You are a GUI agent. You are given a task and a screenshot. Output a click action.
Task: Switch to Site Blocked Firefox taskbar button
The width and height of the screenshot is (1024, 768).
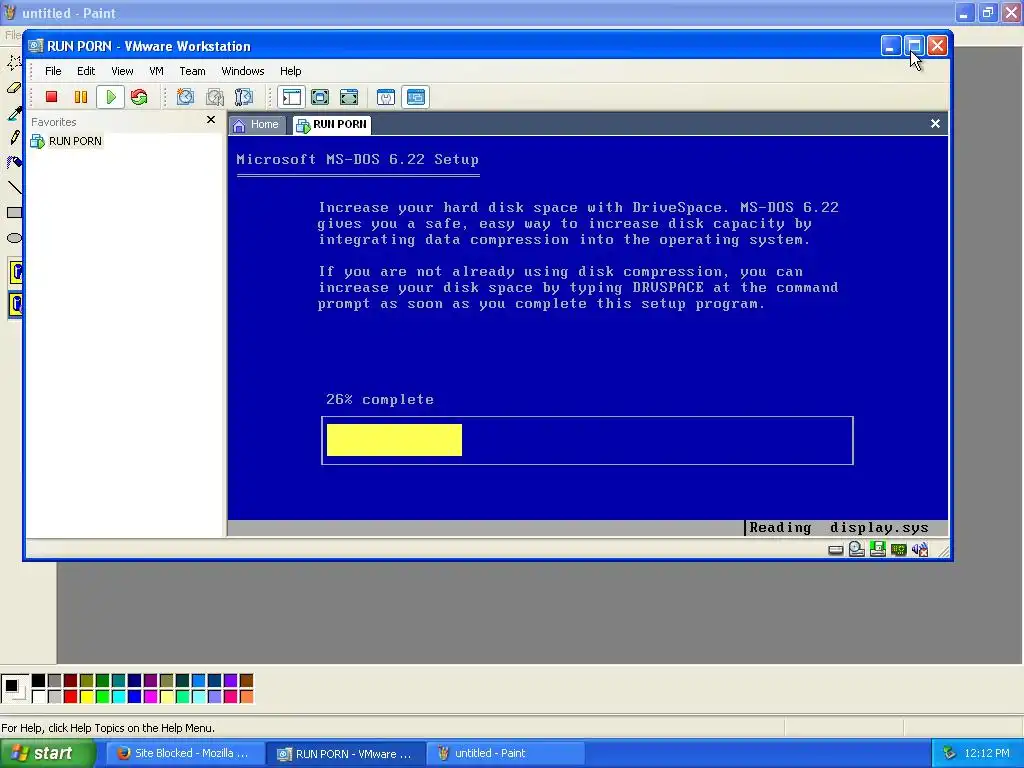tap(185, 754)
